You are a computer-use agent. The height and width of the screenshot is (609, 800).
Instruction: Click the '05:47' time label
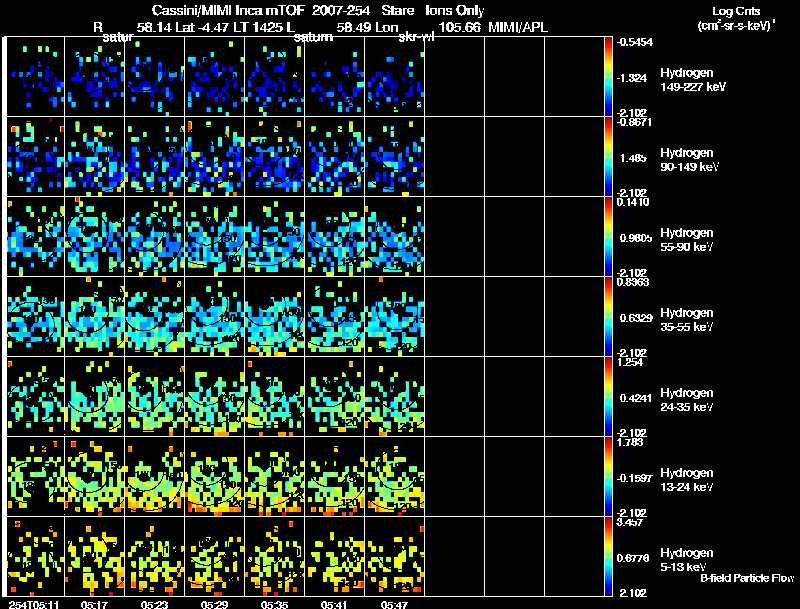pyautogui.click(x=394, y=604)
